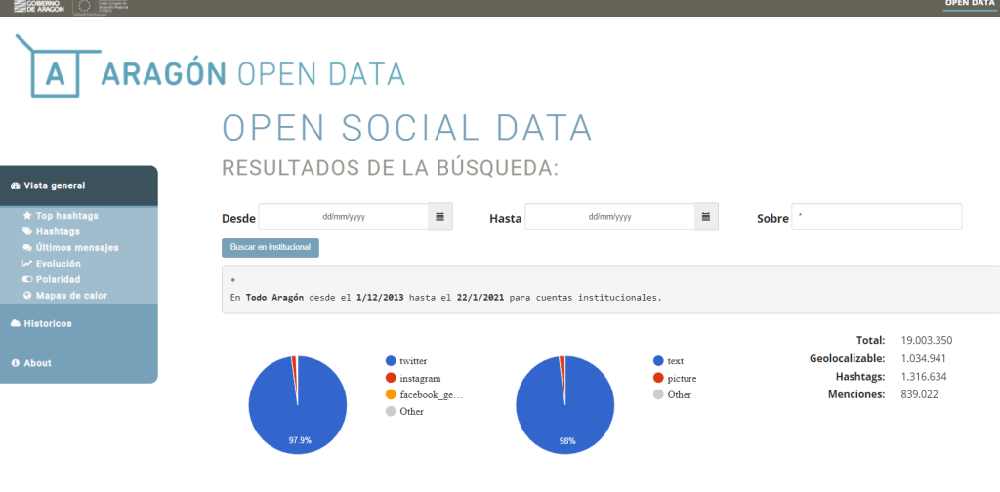Click the picture legend label
The image size is (1000, 492).
(x=682, y=378)
